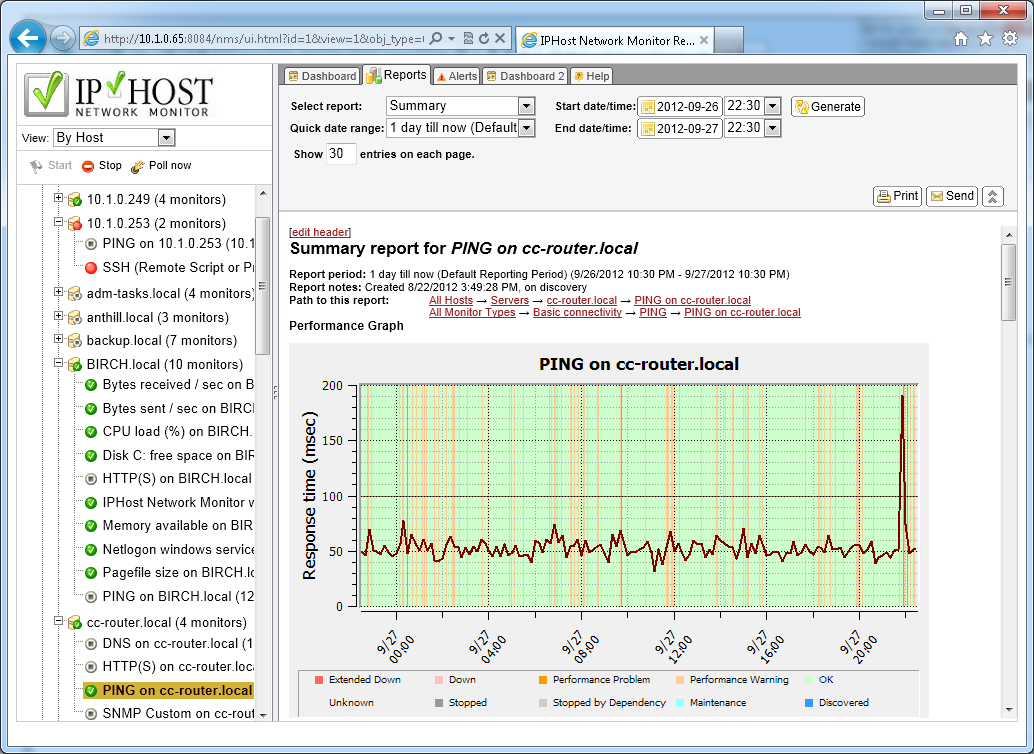This screenshot has height=754, width=1034.
Task: Open the Select report dropdown
Action: pos(526,106)
